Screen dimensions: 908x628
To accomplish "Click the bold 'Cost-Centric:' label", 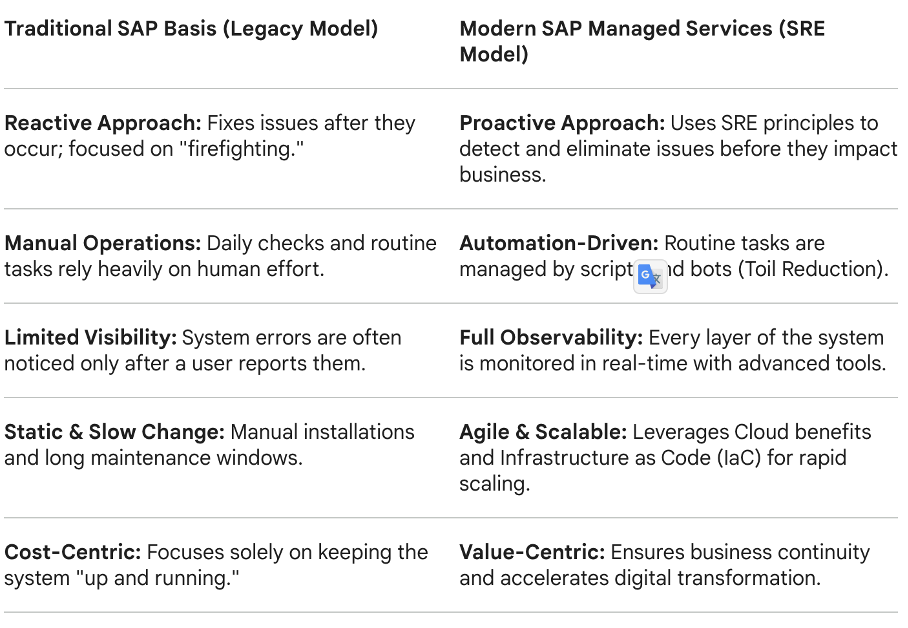I will (x=73, y=552).
